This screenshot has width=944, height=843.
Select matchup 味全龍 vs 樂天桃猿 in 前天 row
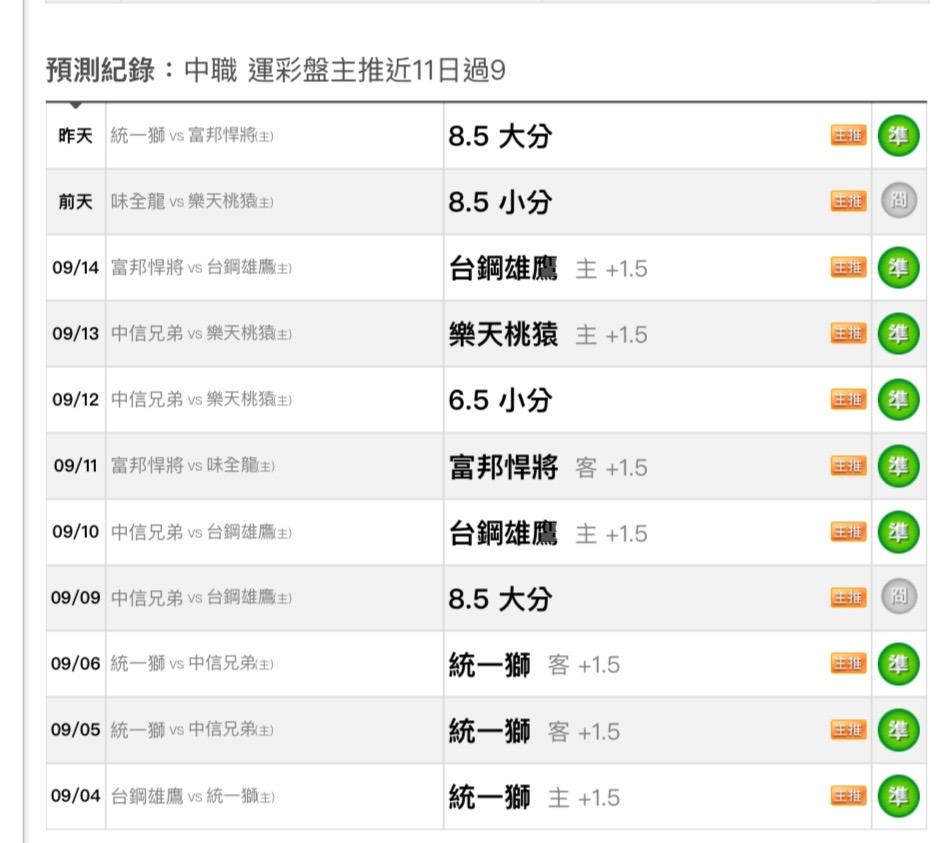[x=191, y=201]
